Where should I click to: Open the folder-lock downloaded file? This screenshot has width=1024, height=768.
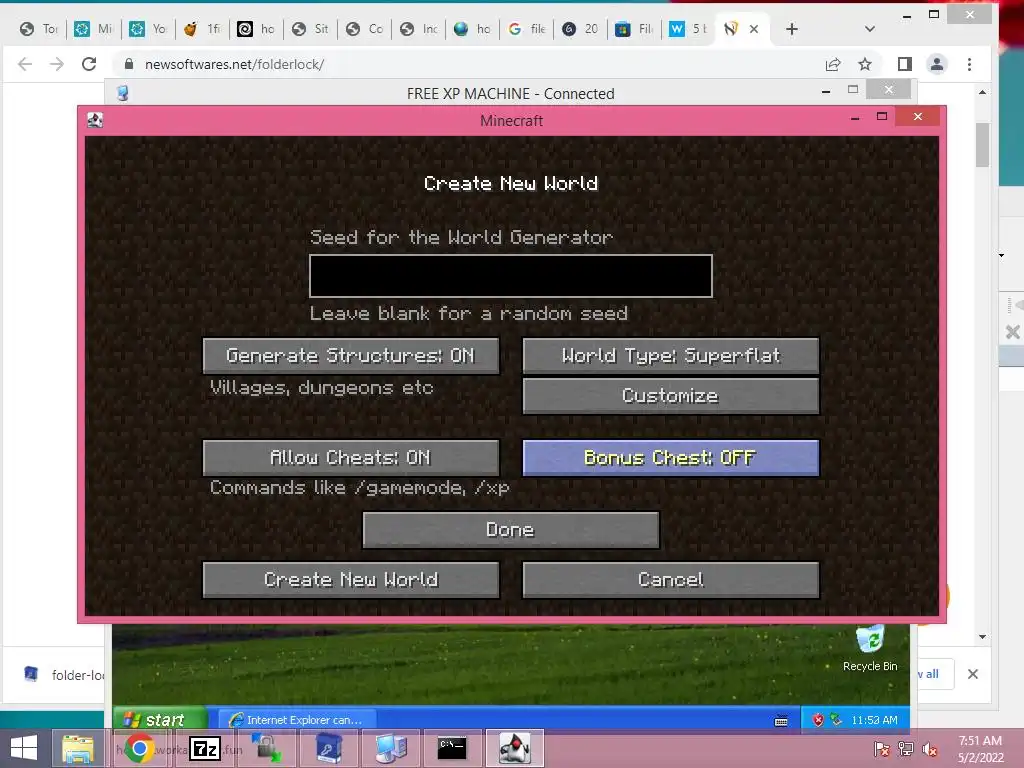coord(64,675)
